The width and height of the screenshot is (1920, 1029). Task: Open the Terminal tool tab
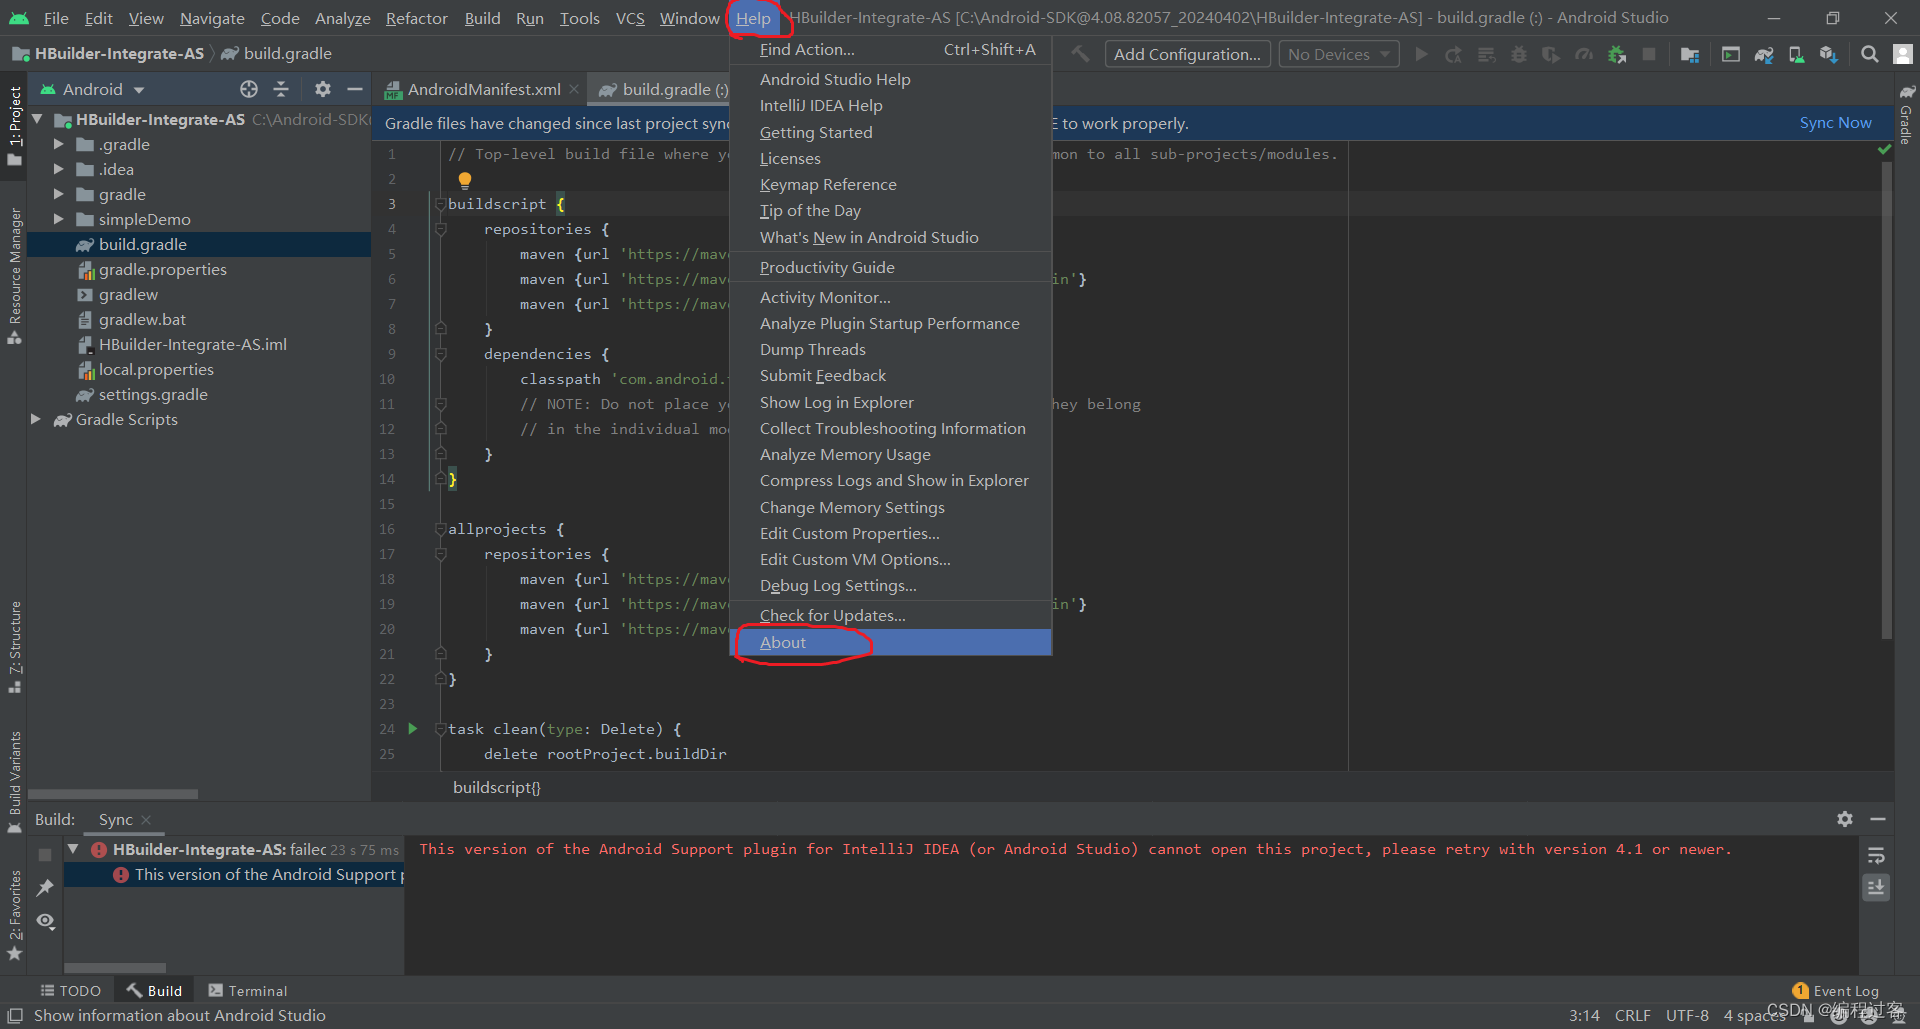coord(247,990)
